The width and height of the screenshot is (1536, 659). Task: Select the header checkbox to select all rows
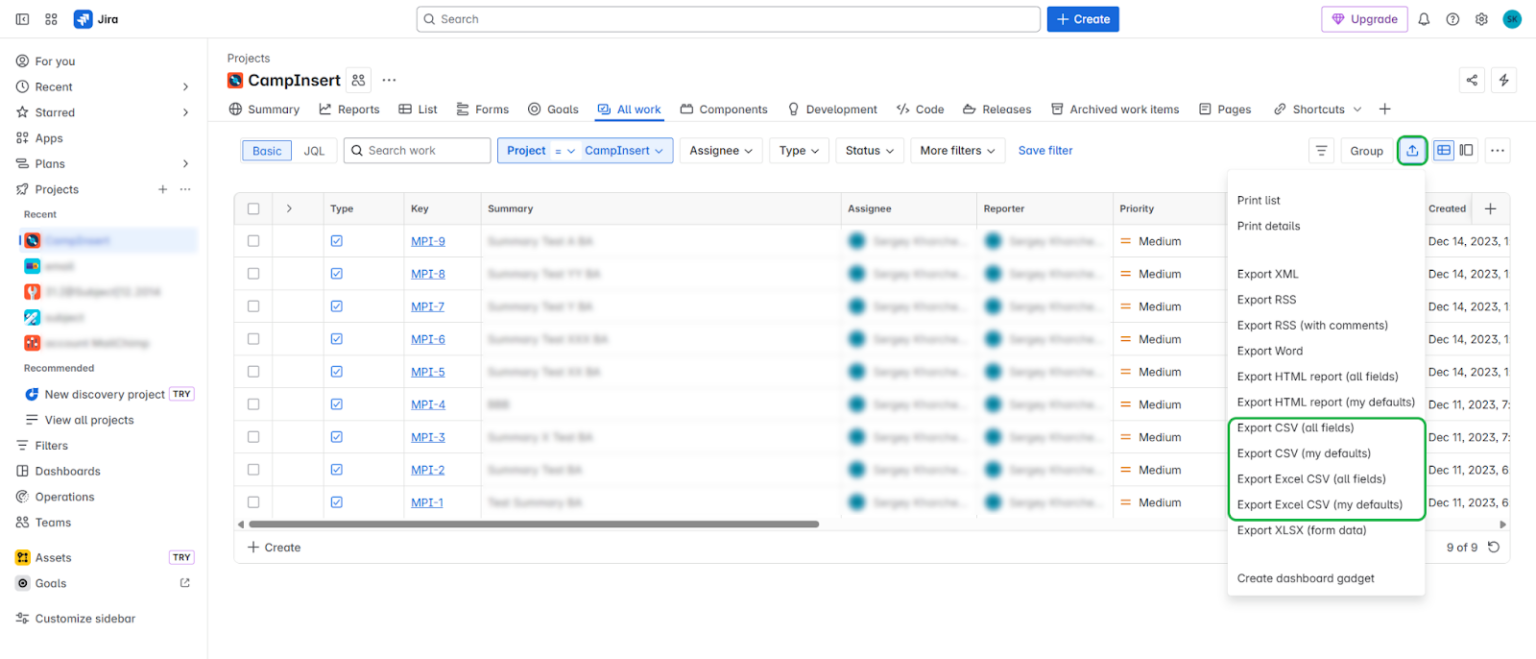click(253, 208)
